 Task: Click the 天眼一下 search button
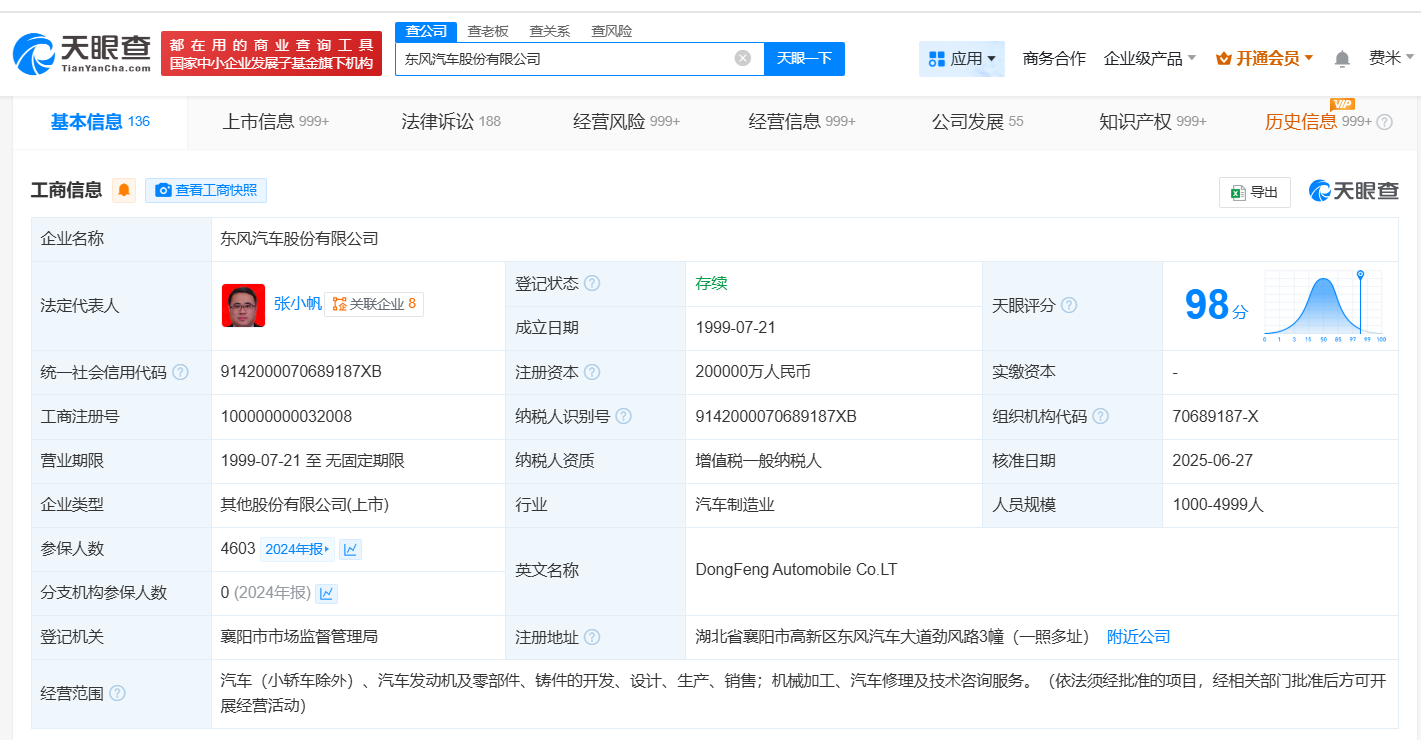(x=804, y=59)
